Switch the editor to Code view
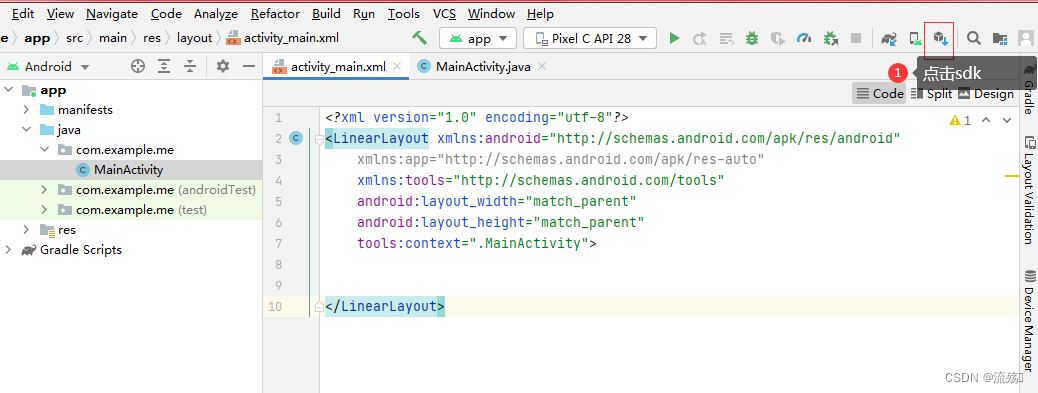 click(879, 94)
